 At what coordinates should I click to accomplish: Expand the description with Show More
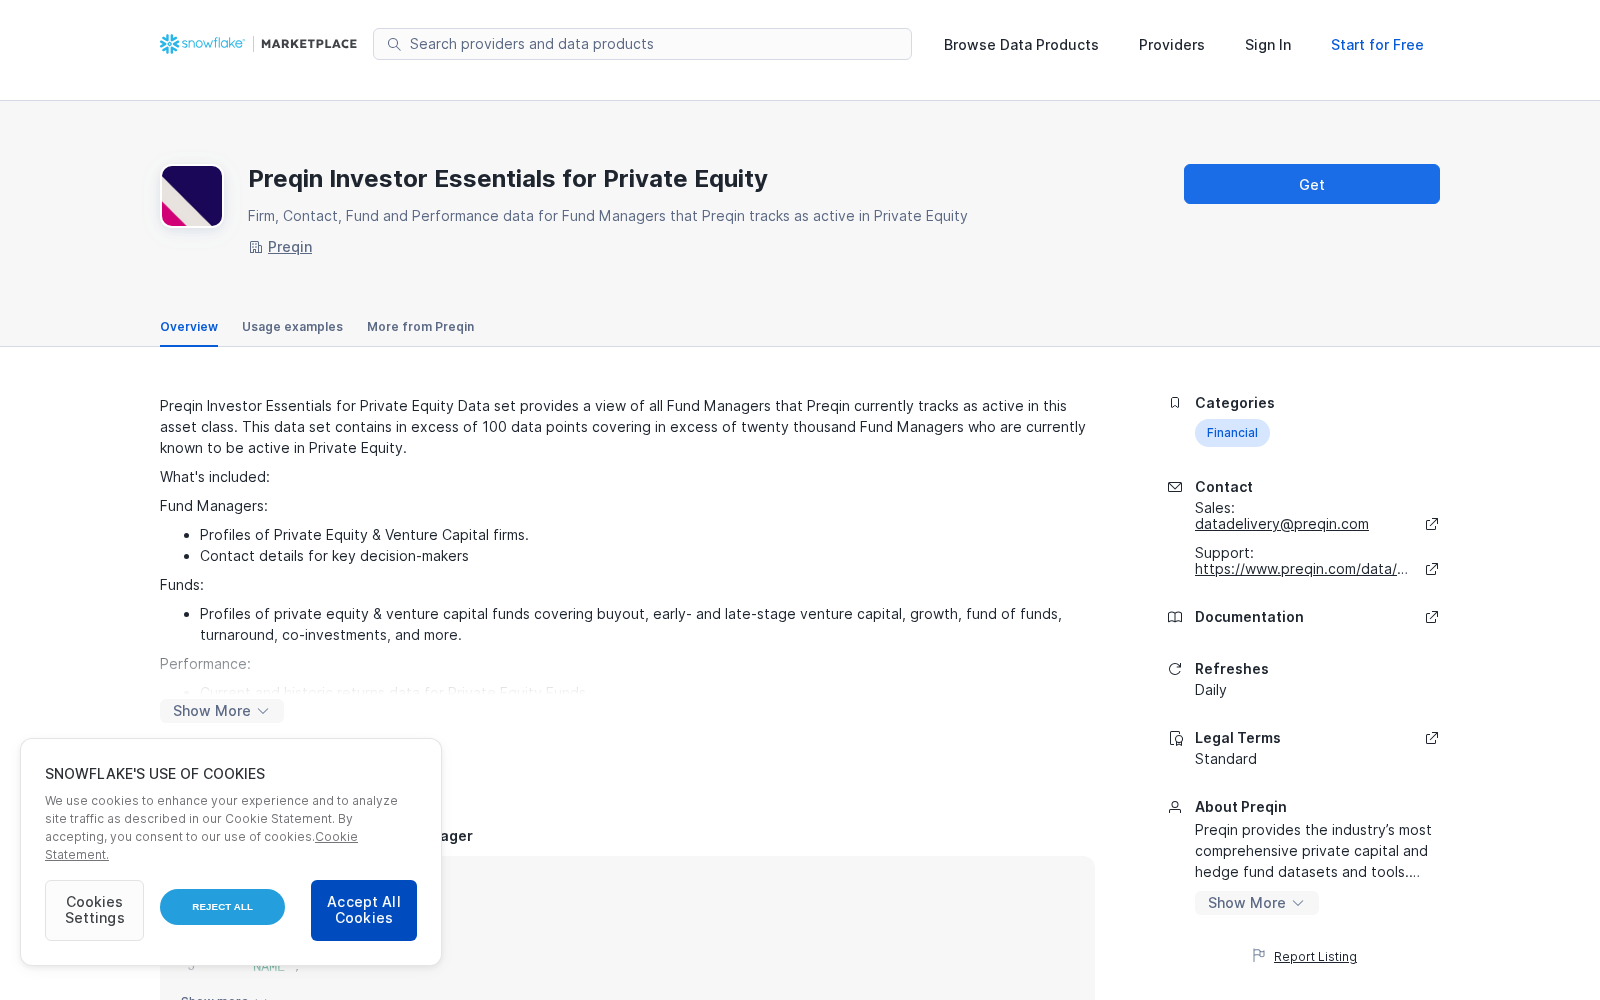coord(222,711)
